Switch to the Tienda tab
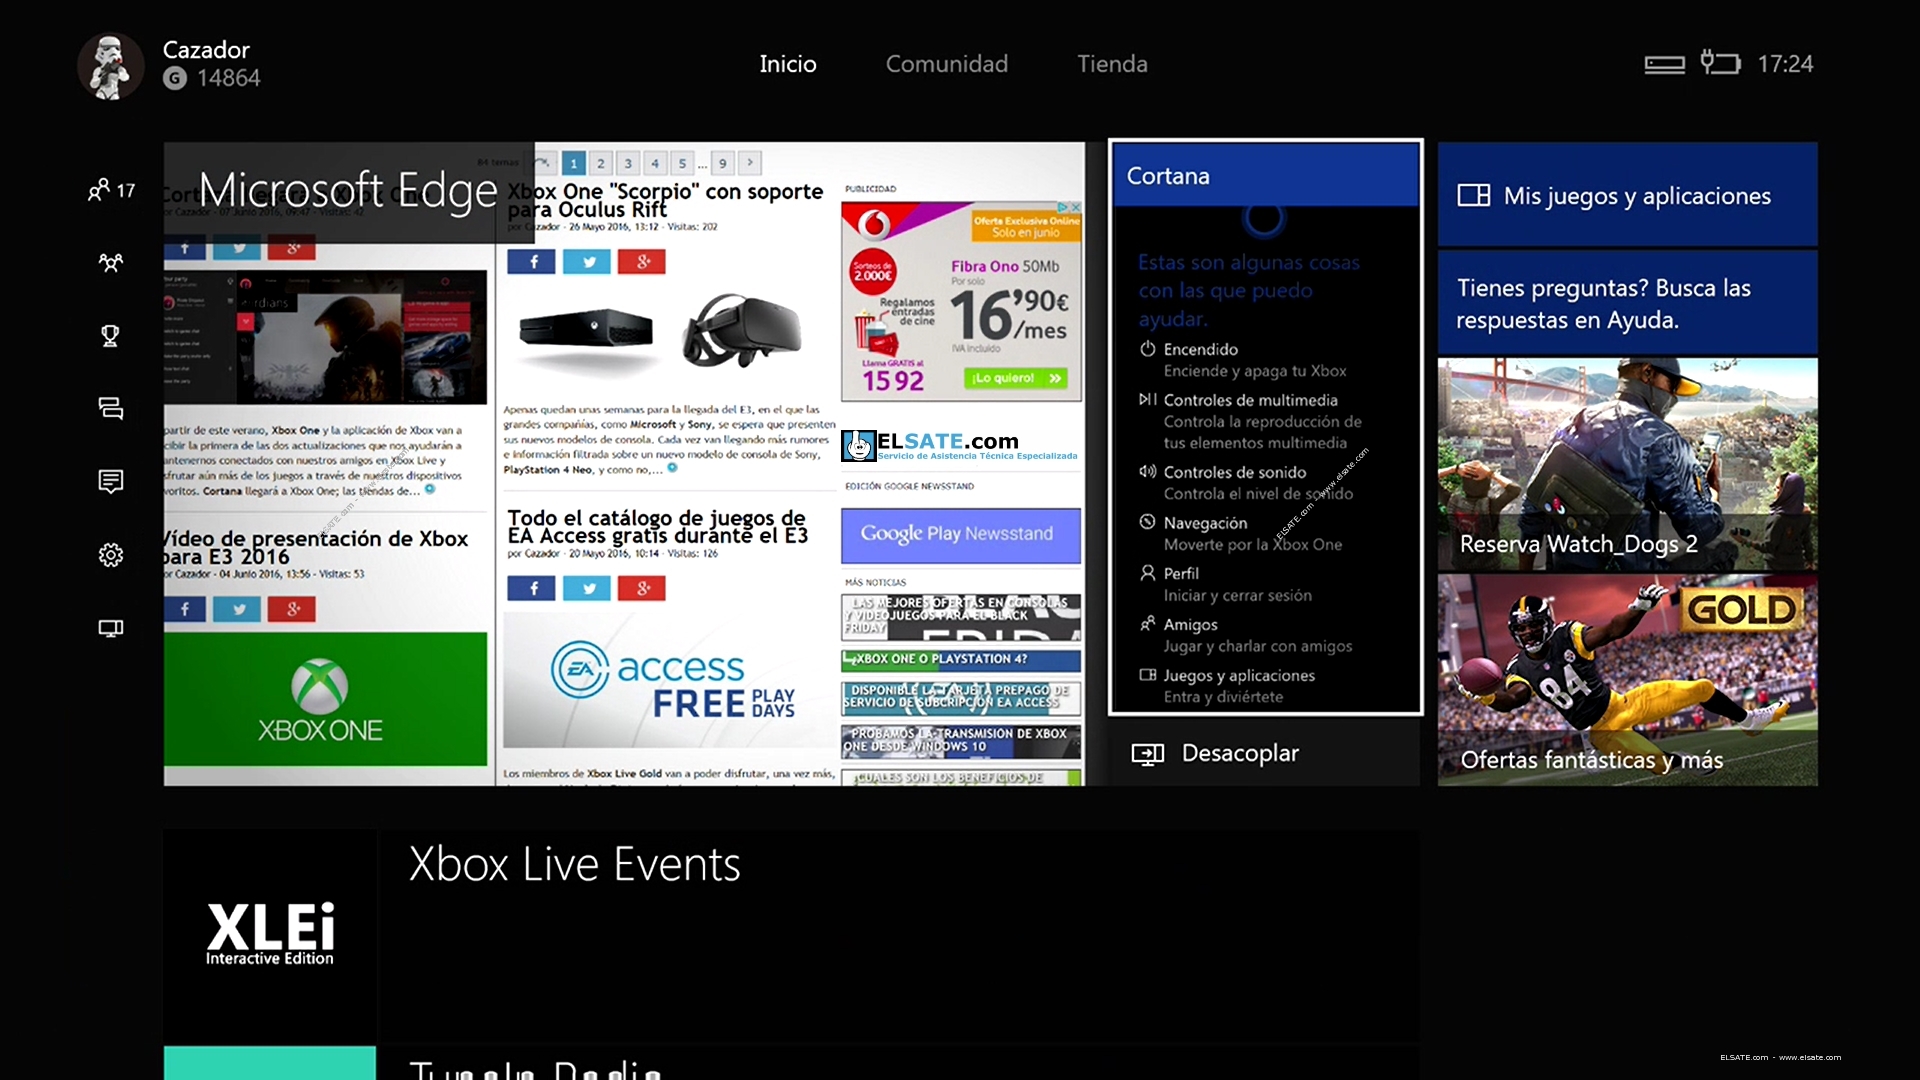Screen dimensions: 1920x1080 tap(1112, 64)
